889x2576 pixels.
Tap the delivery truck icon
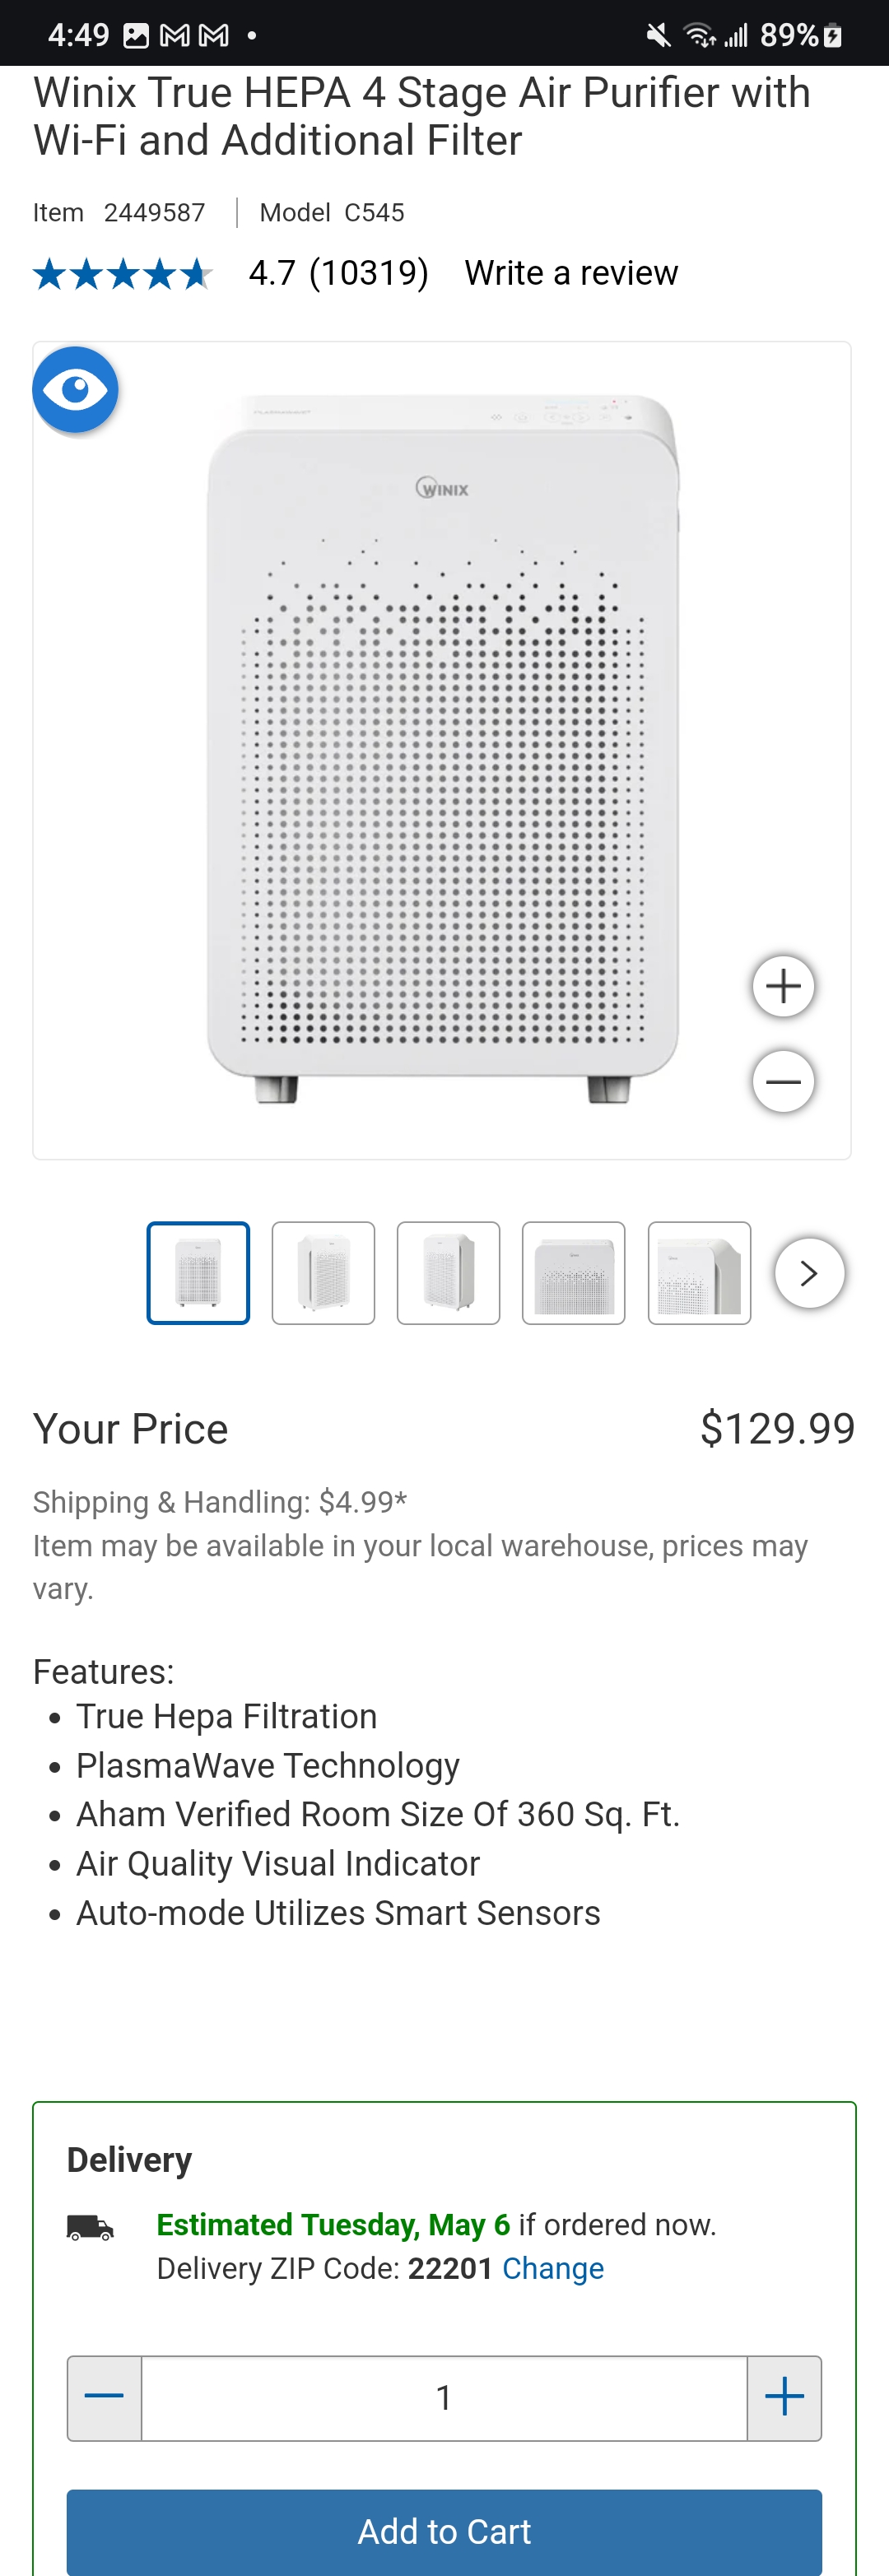[x=90, y=2227]
